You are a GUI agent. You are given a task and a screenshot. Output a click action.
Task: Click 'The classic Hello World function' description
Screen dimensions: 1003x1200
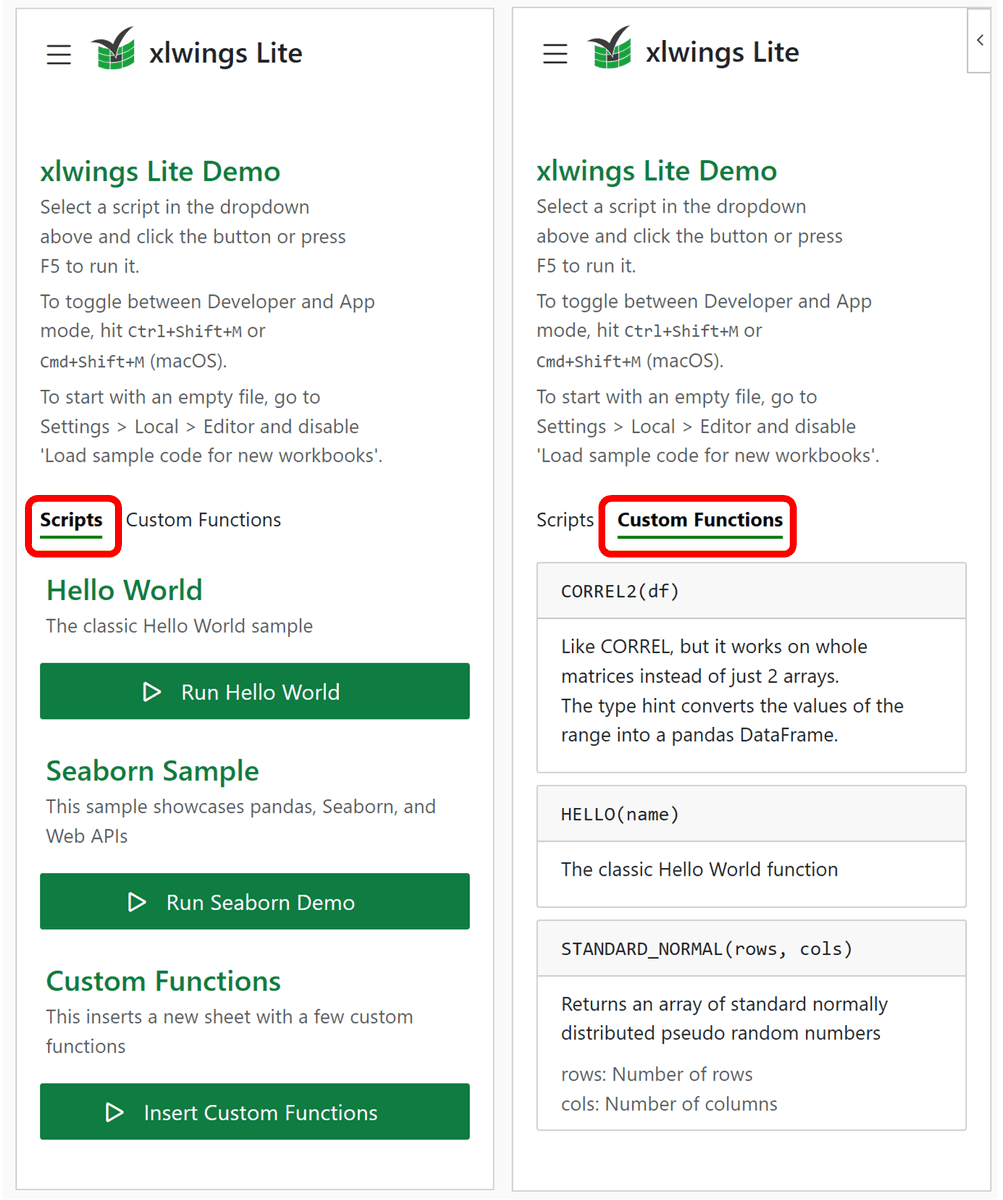(x=699, y=870)
